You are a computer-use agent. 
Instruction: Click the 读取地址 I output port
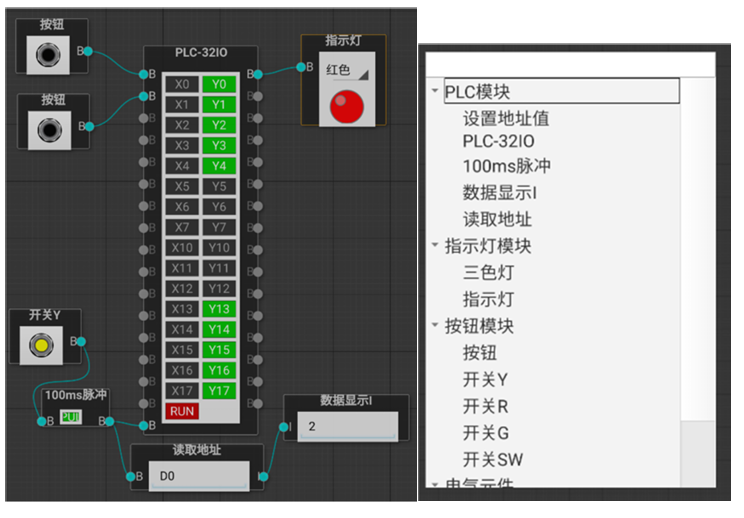coord(264,476)
